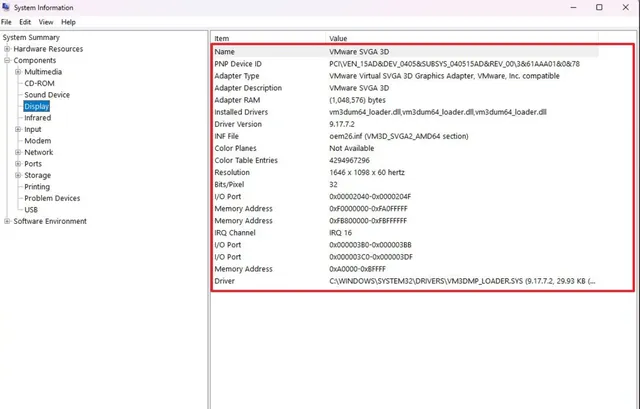
Task: Select the Input tree item
Action: 33,129
